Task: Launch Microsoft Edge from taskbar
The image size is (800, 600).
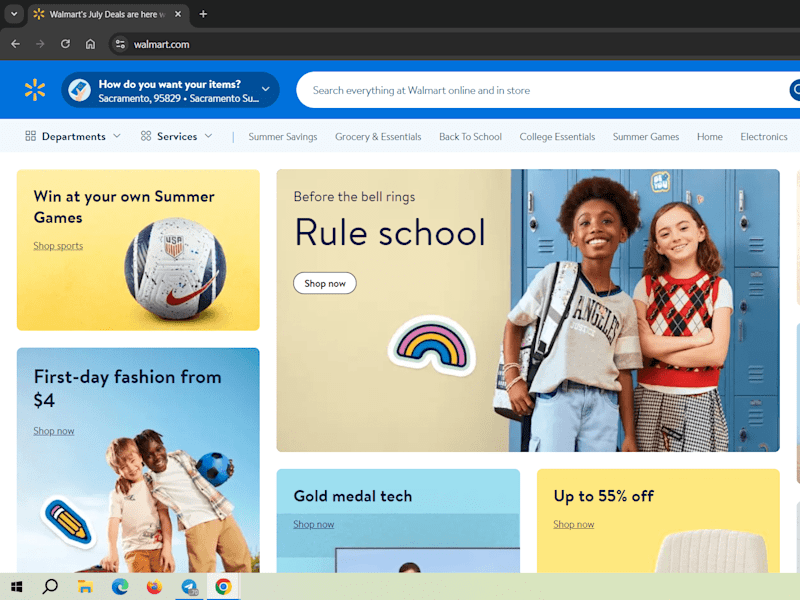Action: 120,587
